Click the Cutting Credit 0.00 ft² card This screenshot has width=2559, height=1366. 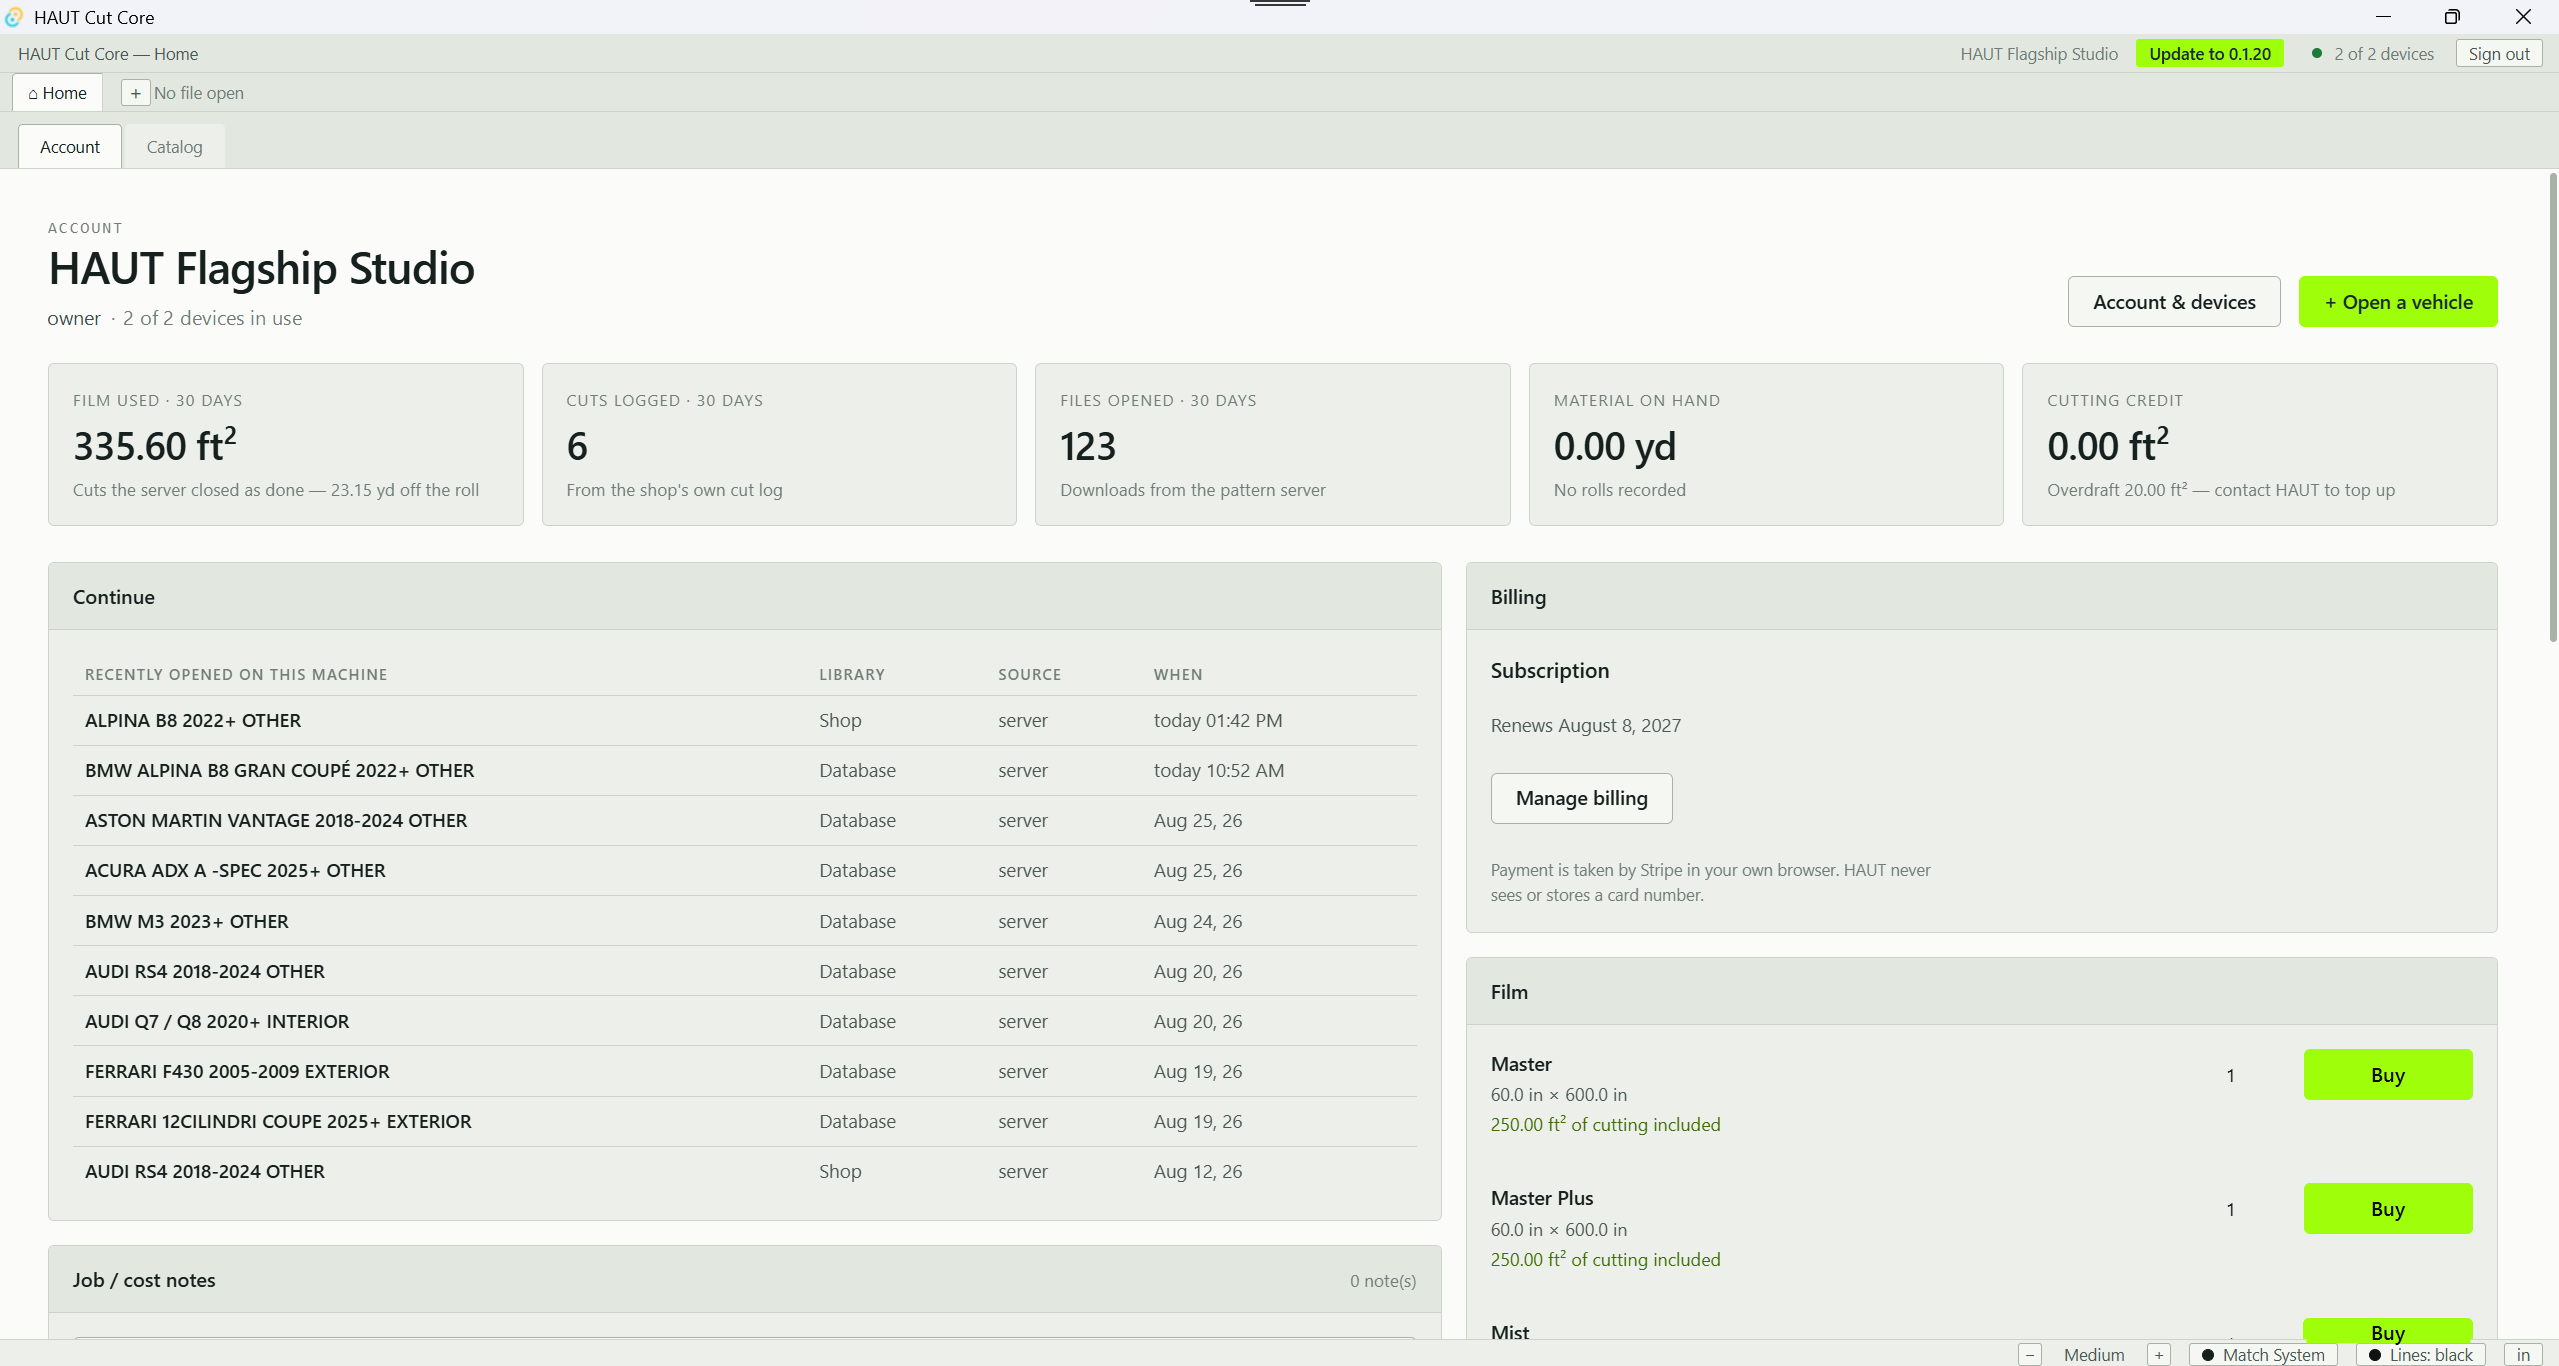(2260, 445)
